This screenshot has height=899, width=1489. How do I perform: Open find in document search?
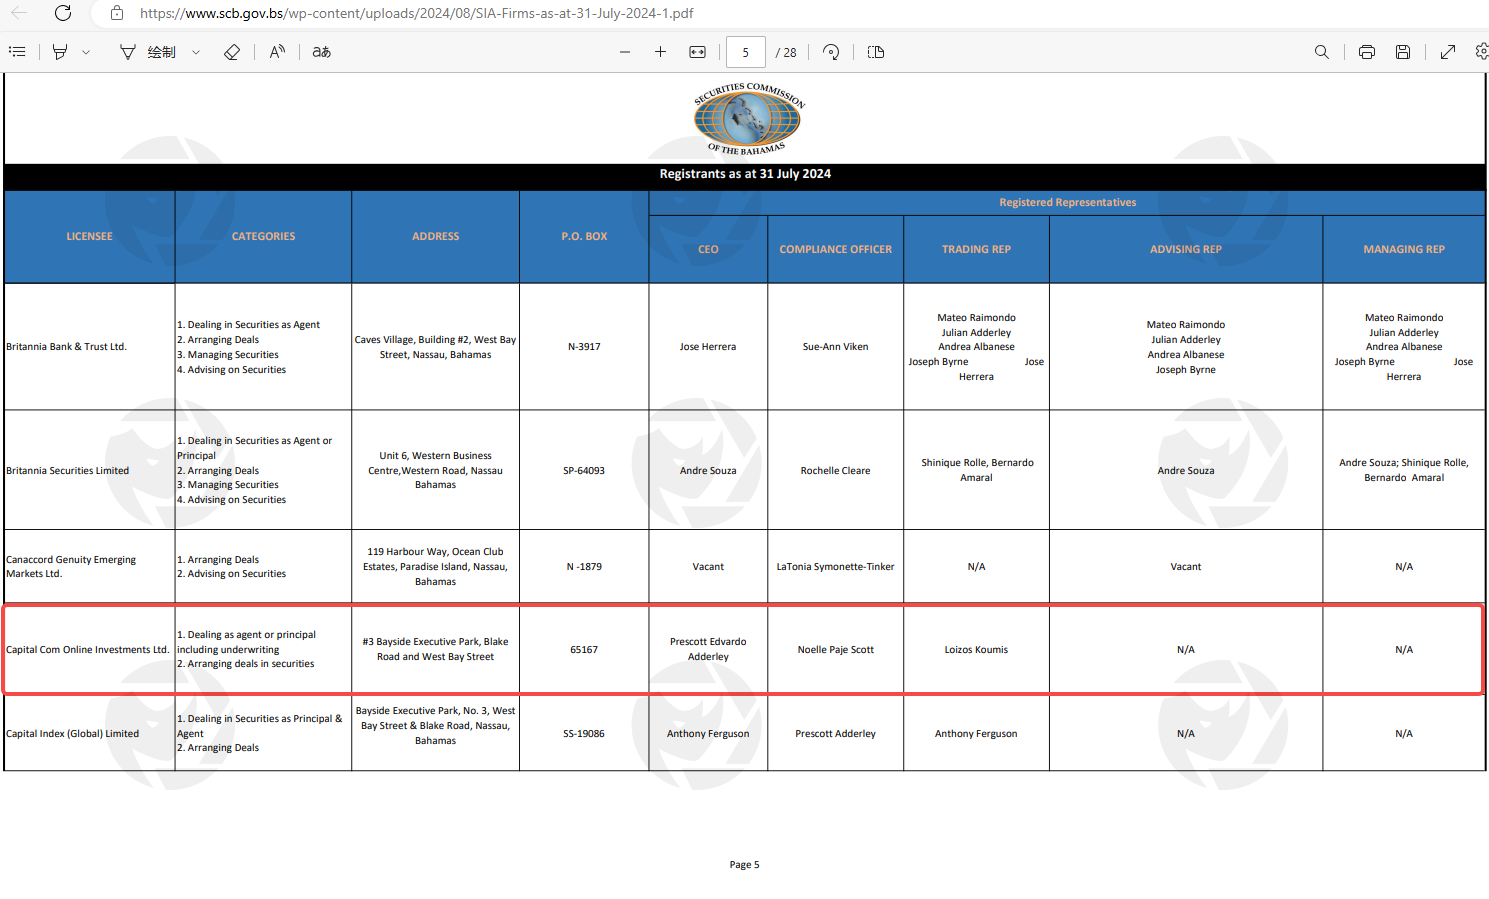tap(1321, 52)
